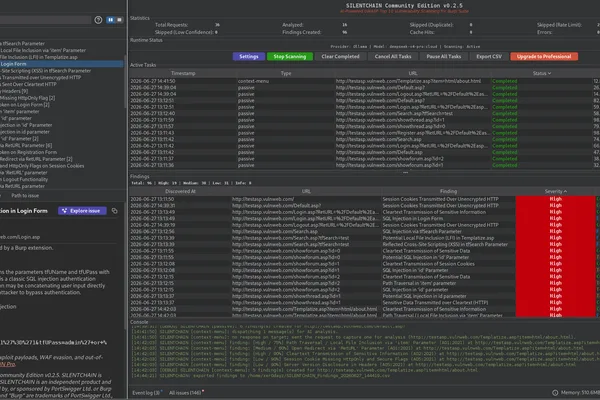The height and width of the screenshot is (400, 600).
Task: Select finding Cleartext Transmission of Session Cookies
Action: (x=429, y=264)
